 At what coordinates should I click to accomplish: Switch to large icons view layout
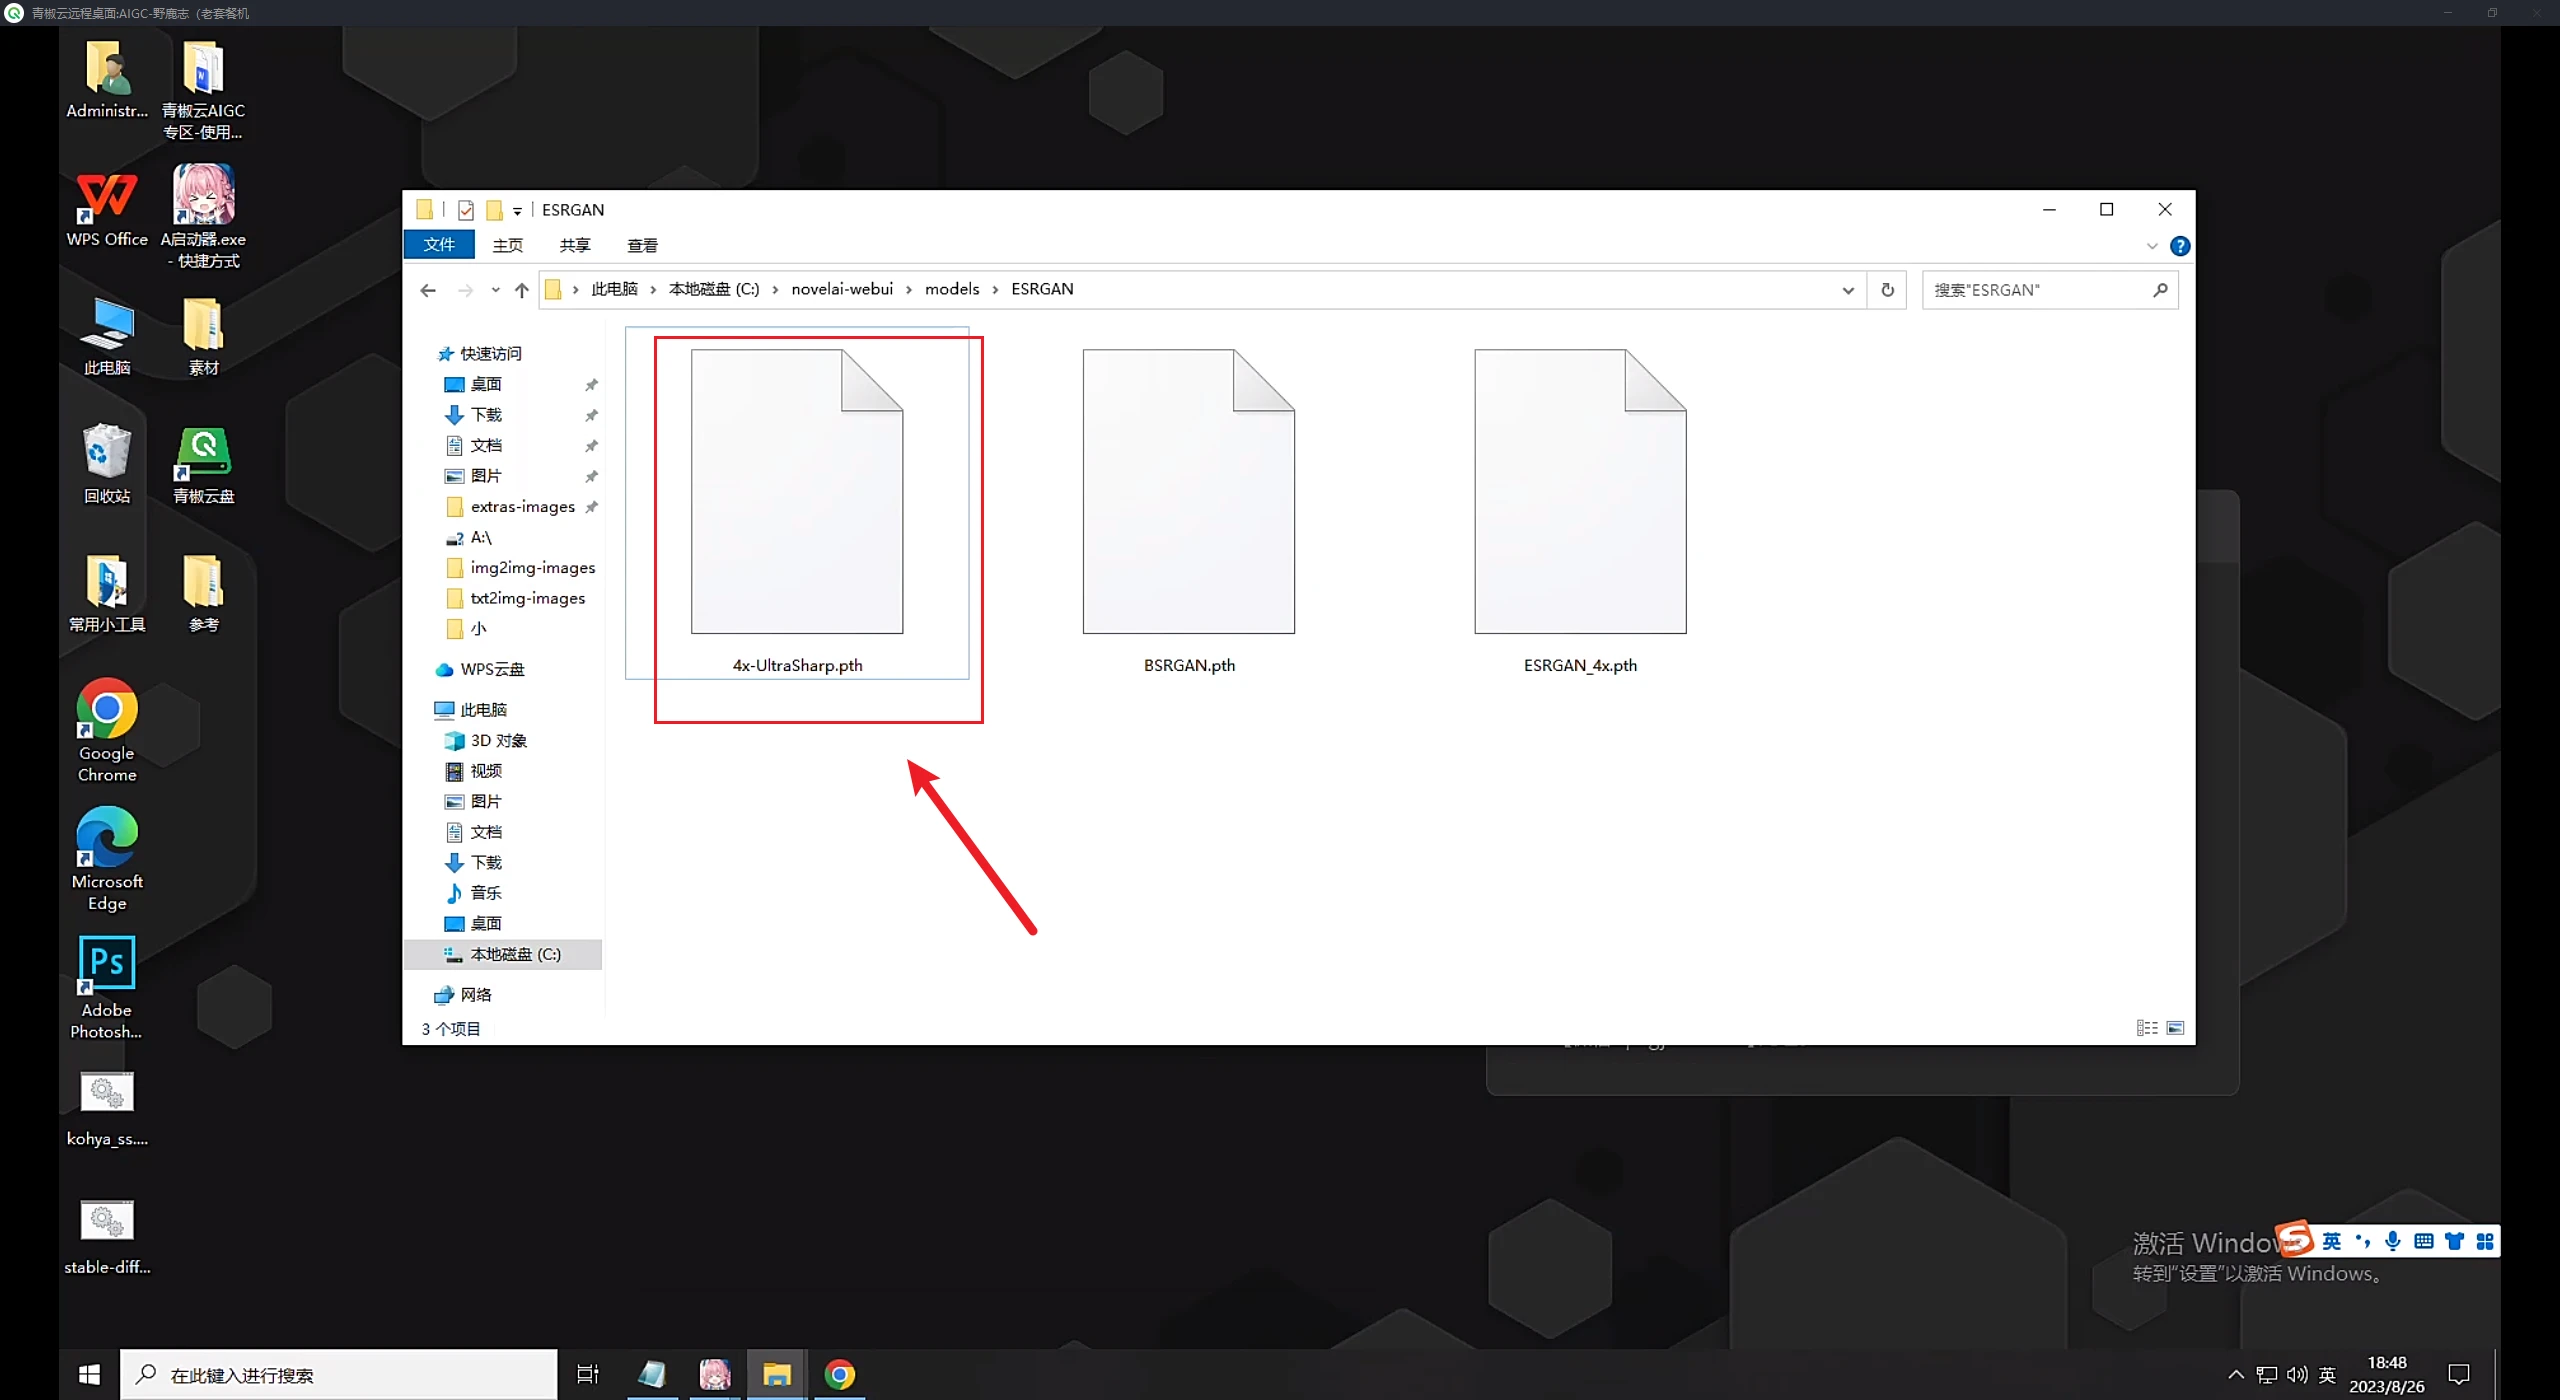click(x=2175, y=1028)
